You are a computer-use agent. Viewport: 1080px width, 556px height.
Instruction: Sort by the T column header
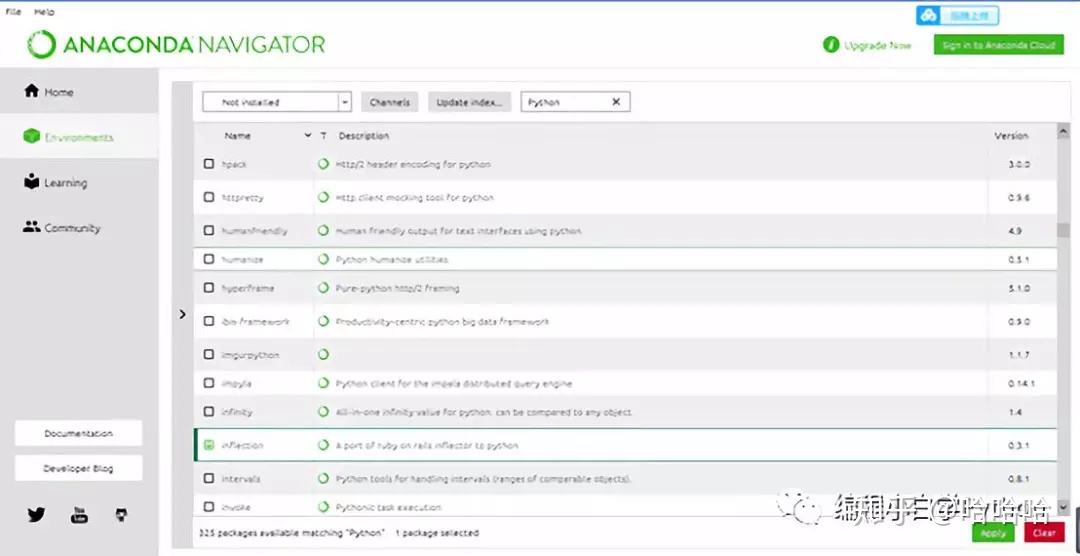tap(323, 136)
